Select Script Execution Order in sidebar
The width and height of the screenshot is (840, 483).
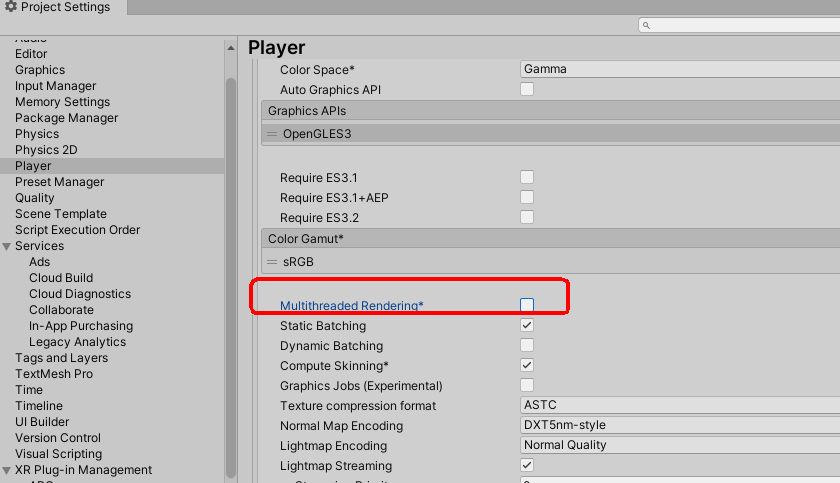point(77,230)
